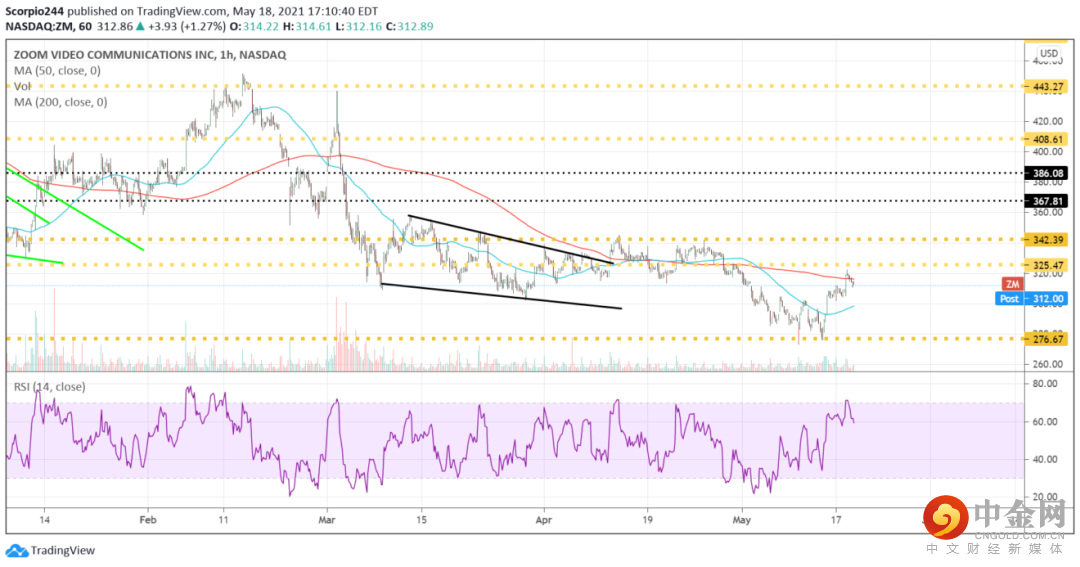Click the 386.08 price level label
Image resolution: width=1080 pixels, height=567 pixels.
[1048, 173]
